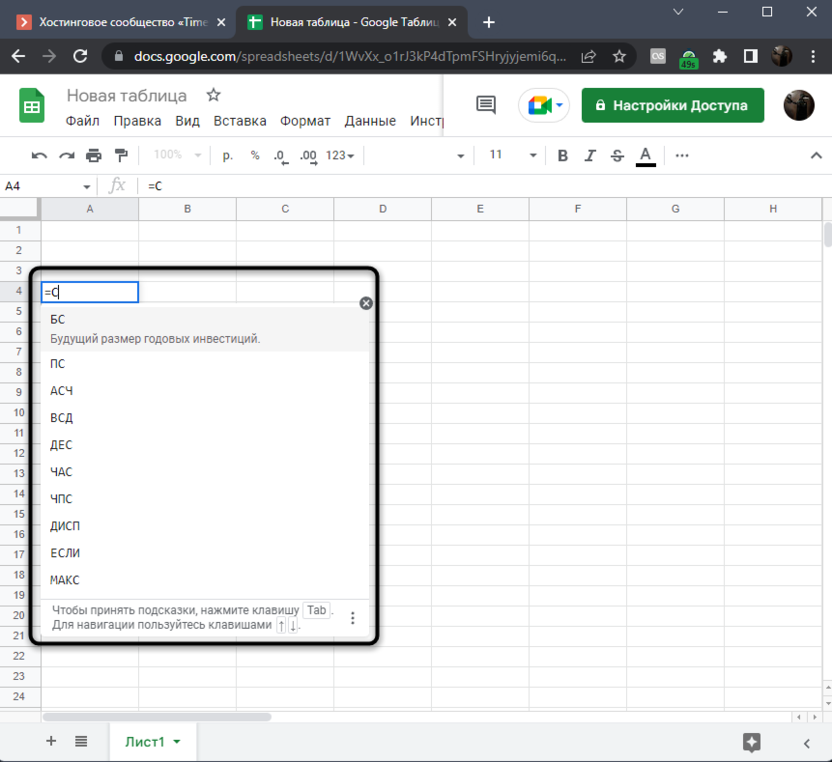Open the text color picker
The height and width of the screenshot is (762, 832).
(x=646, y=156)
